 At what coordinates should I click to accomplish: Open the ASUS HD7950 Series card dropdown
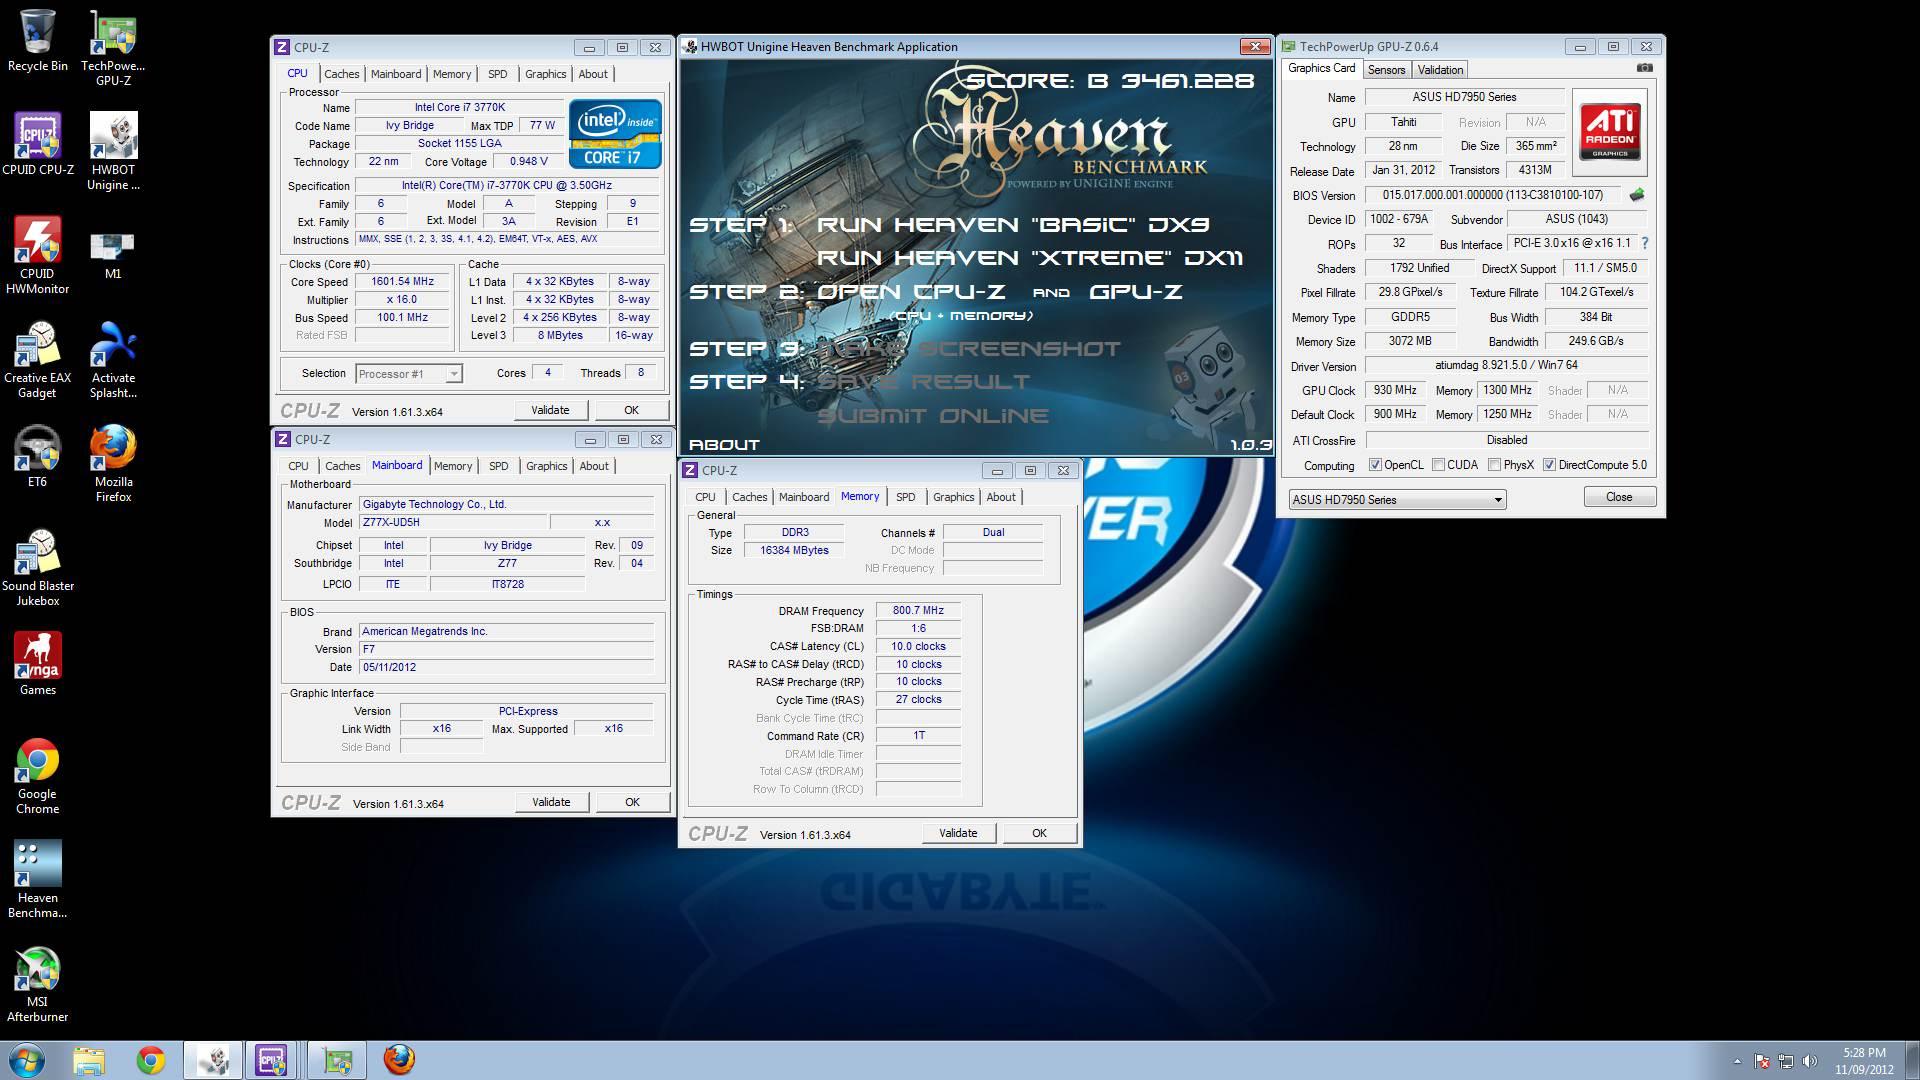tap(1397, 499)
